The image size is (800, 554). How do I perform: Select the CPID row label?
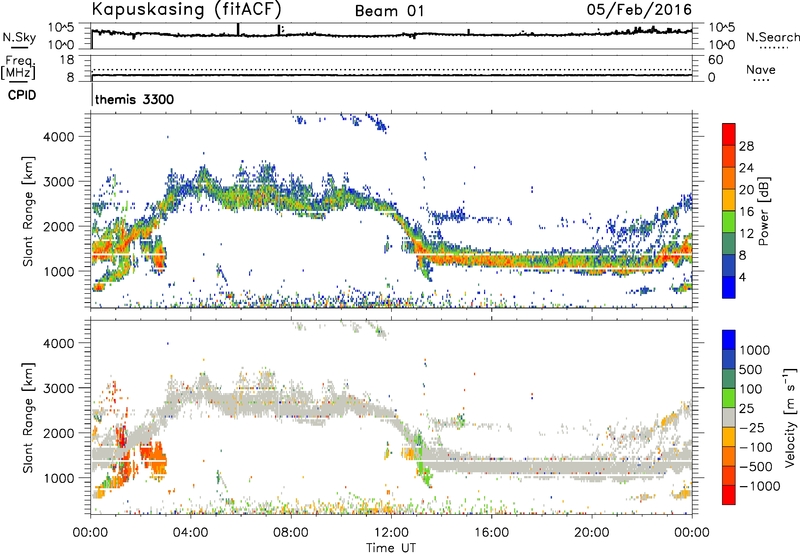coord(22,95)
